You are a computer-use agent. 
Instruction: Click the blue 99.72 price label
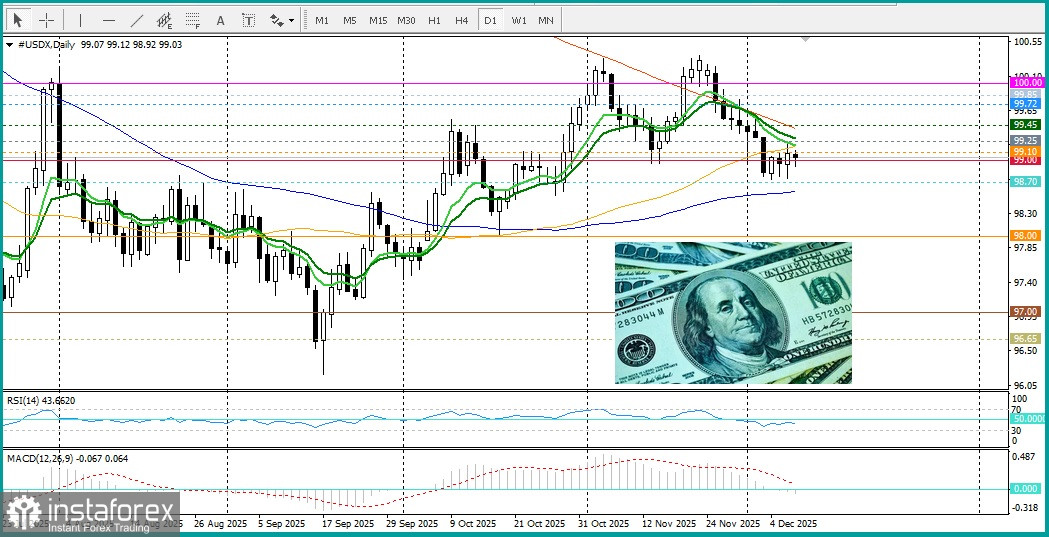1025,104
